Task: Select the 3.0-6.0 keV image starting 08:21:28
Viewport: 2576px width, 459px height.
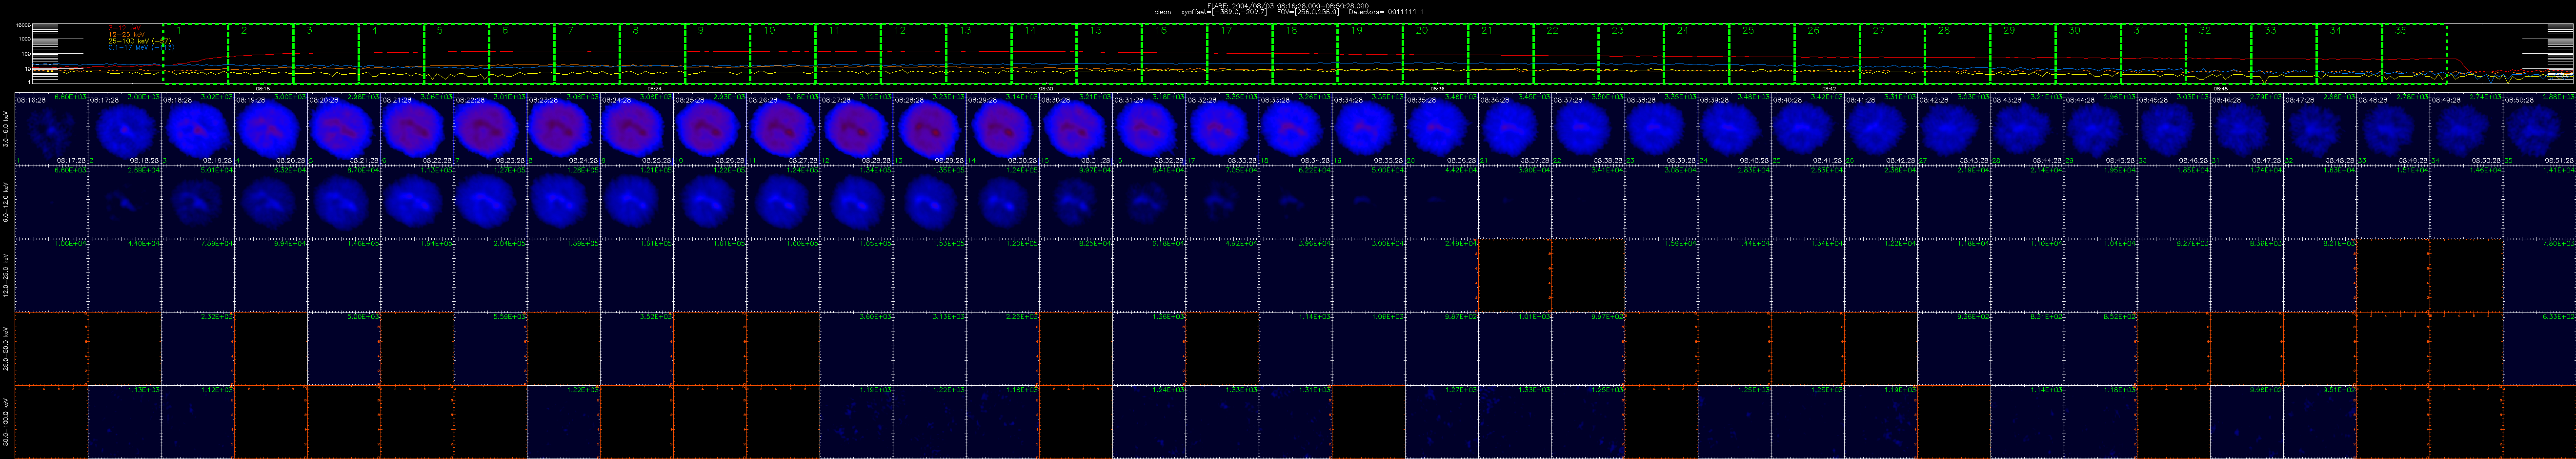Action: tap(417, 129)
